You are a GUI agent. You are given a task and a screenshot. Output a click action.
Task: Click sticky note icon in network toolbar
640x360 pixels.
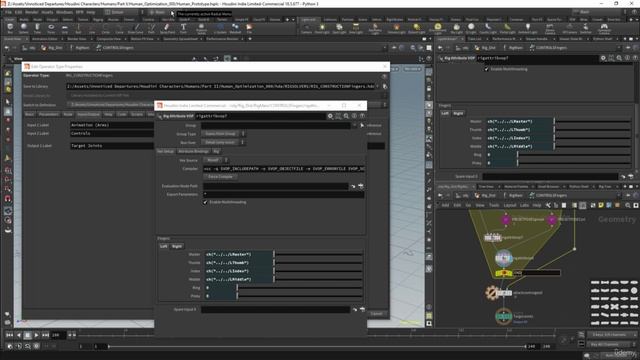601,205
